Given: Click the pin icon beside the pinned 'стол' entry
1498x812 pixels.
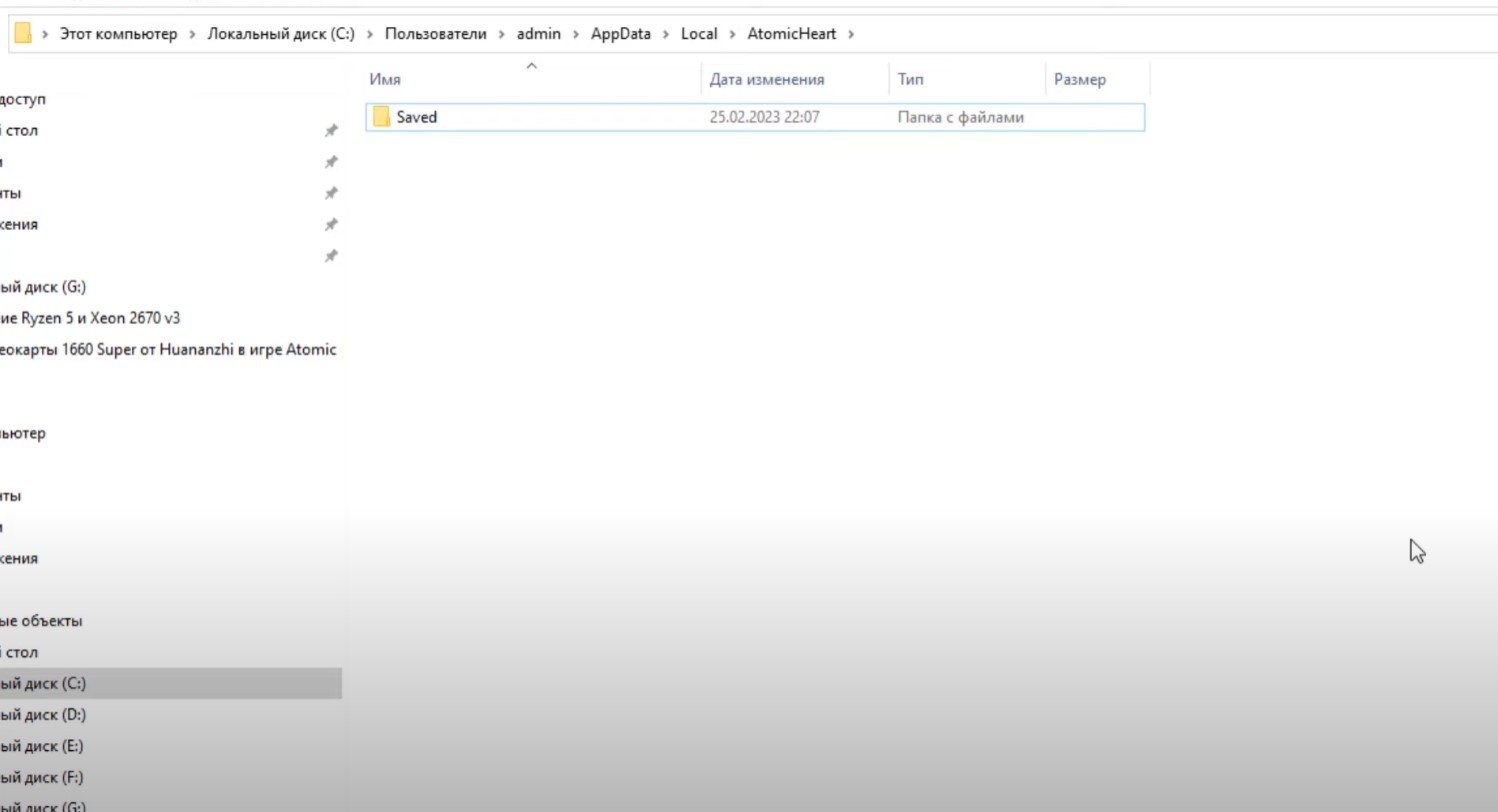Looking at the screenshot, I should 331,131.
